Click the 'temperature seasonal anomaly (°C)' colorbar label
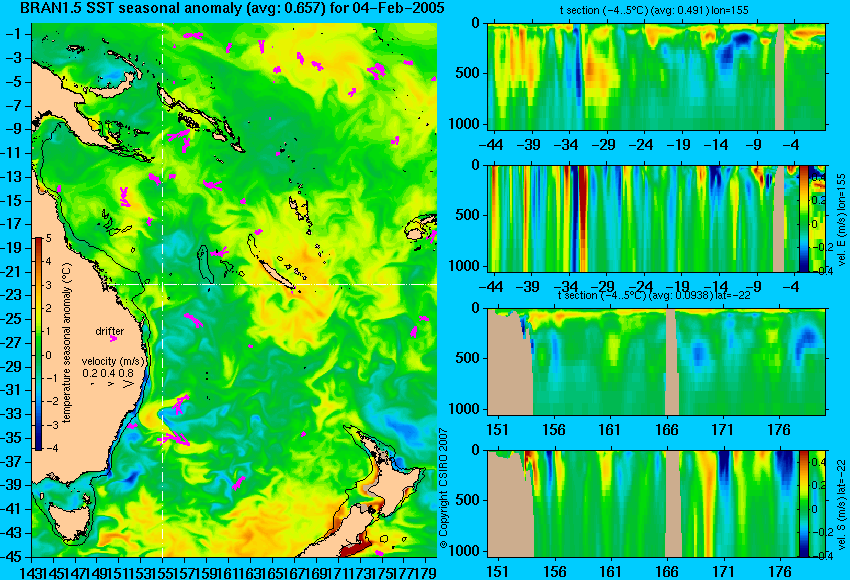This screenshot has width=850, height=580. coord(67,344)
